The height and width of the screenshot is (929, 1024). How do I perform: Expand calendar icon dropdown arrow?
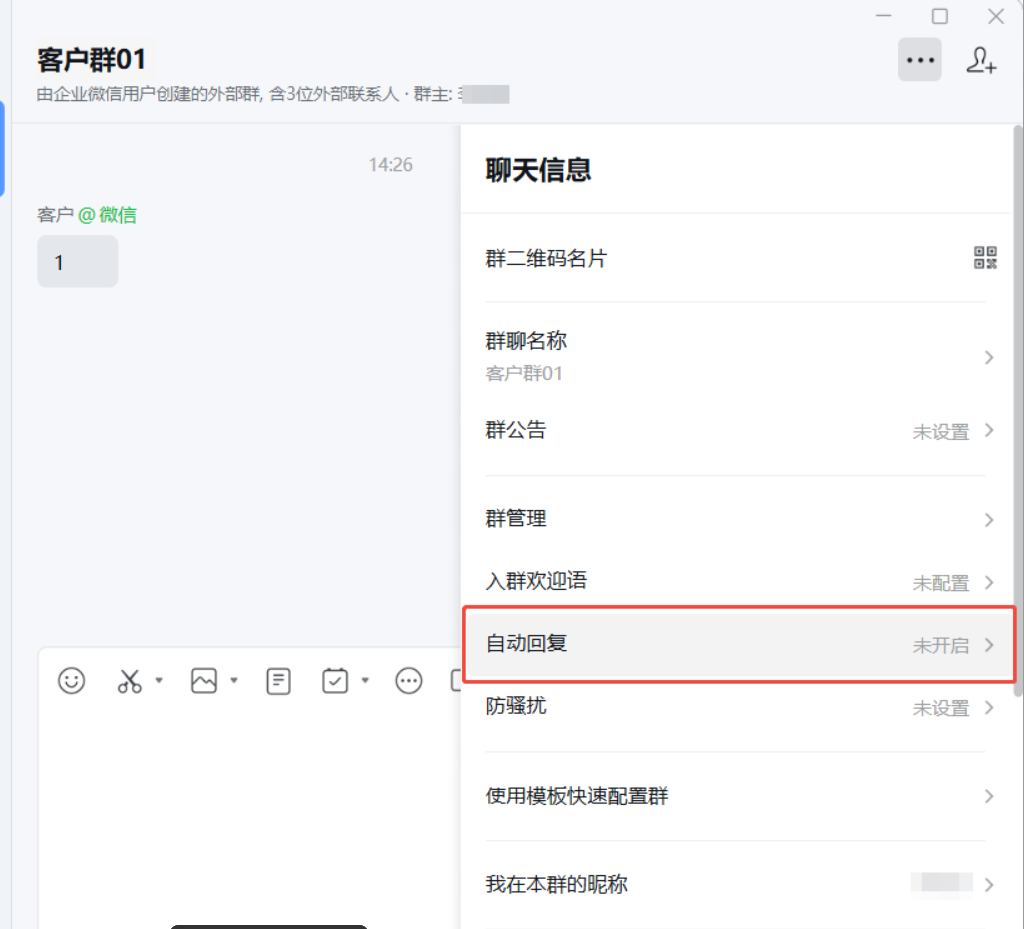(365, 680)
